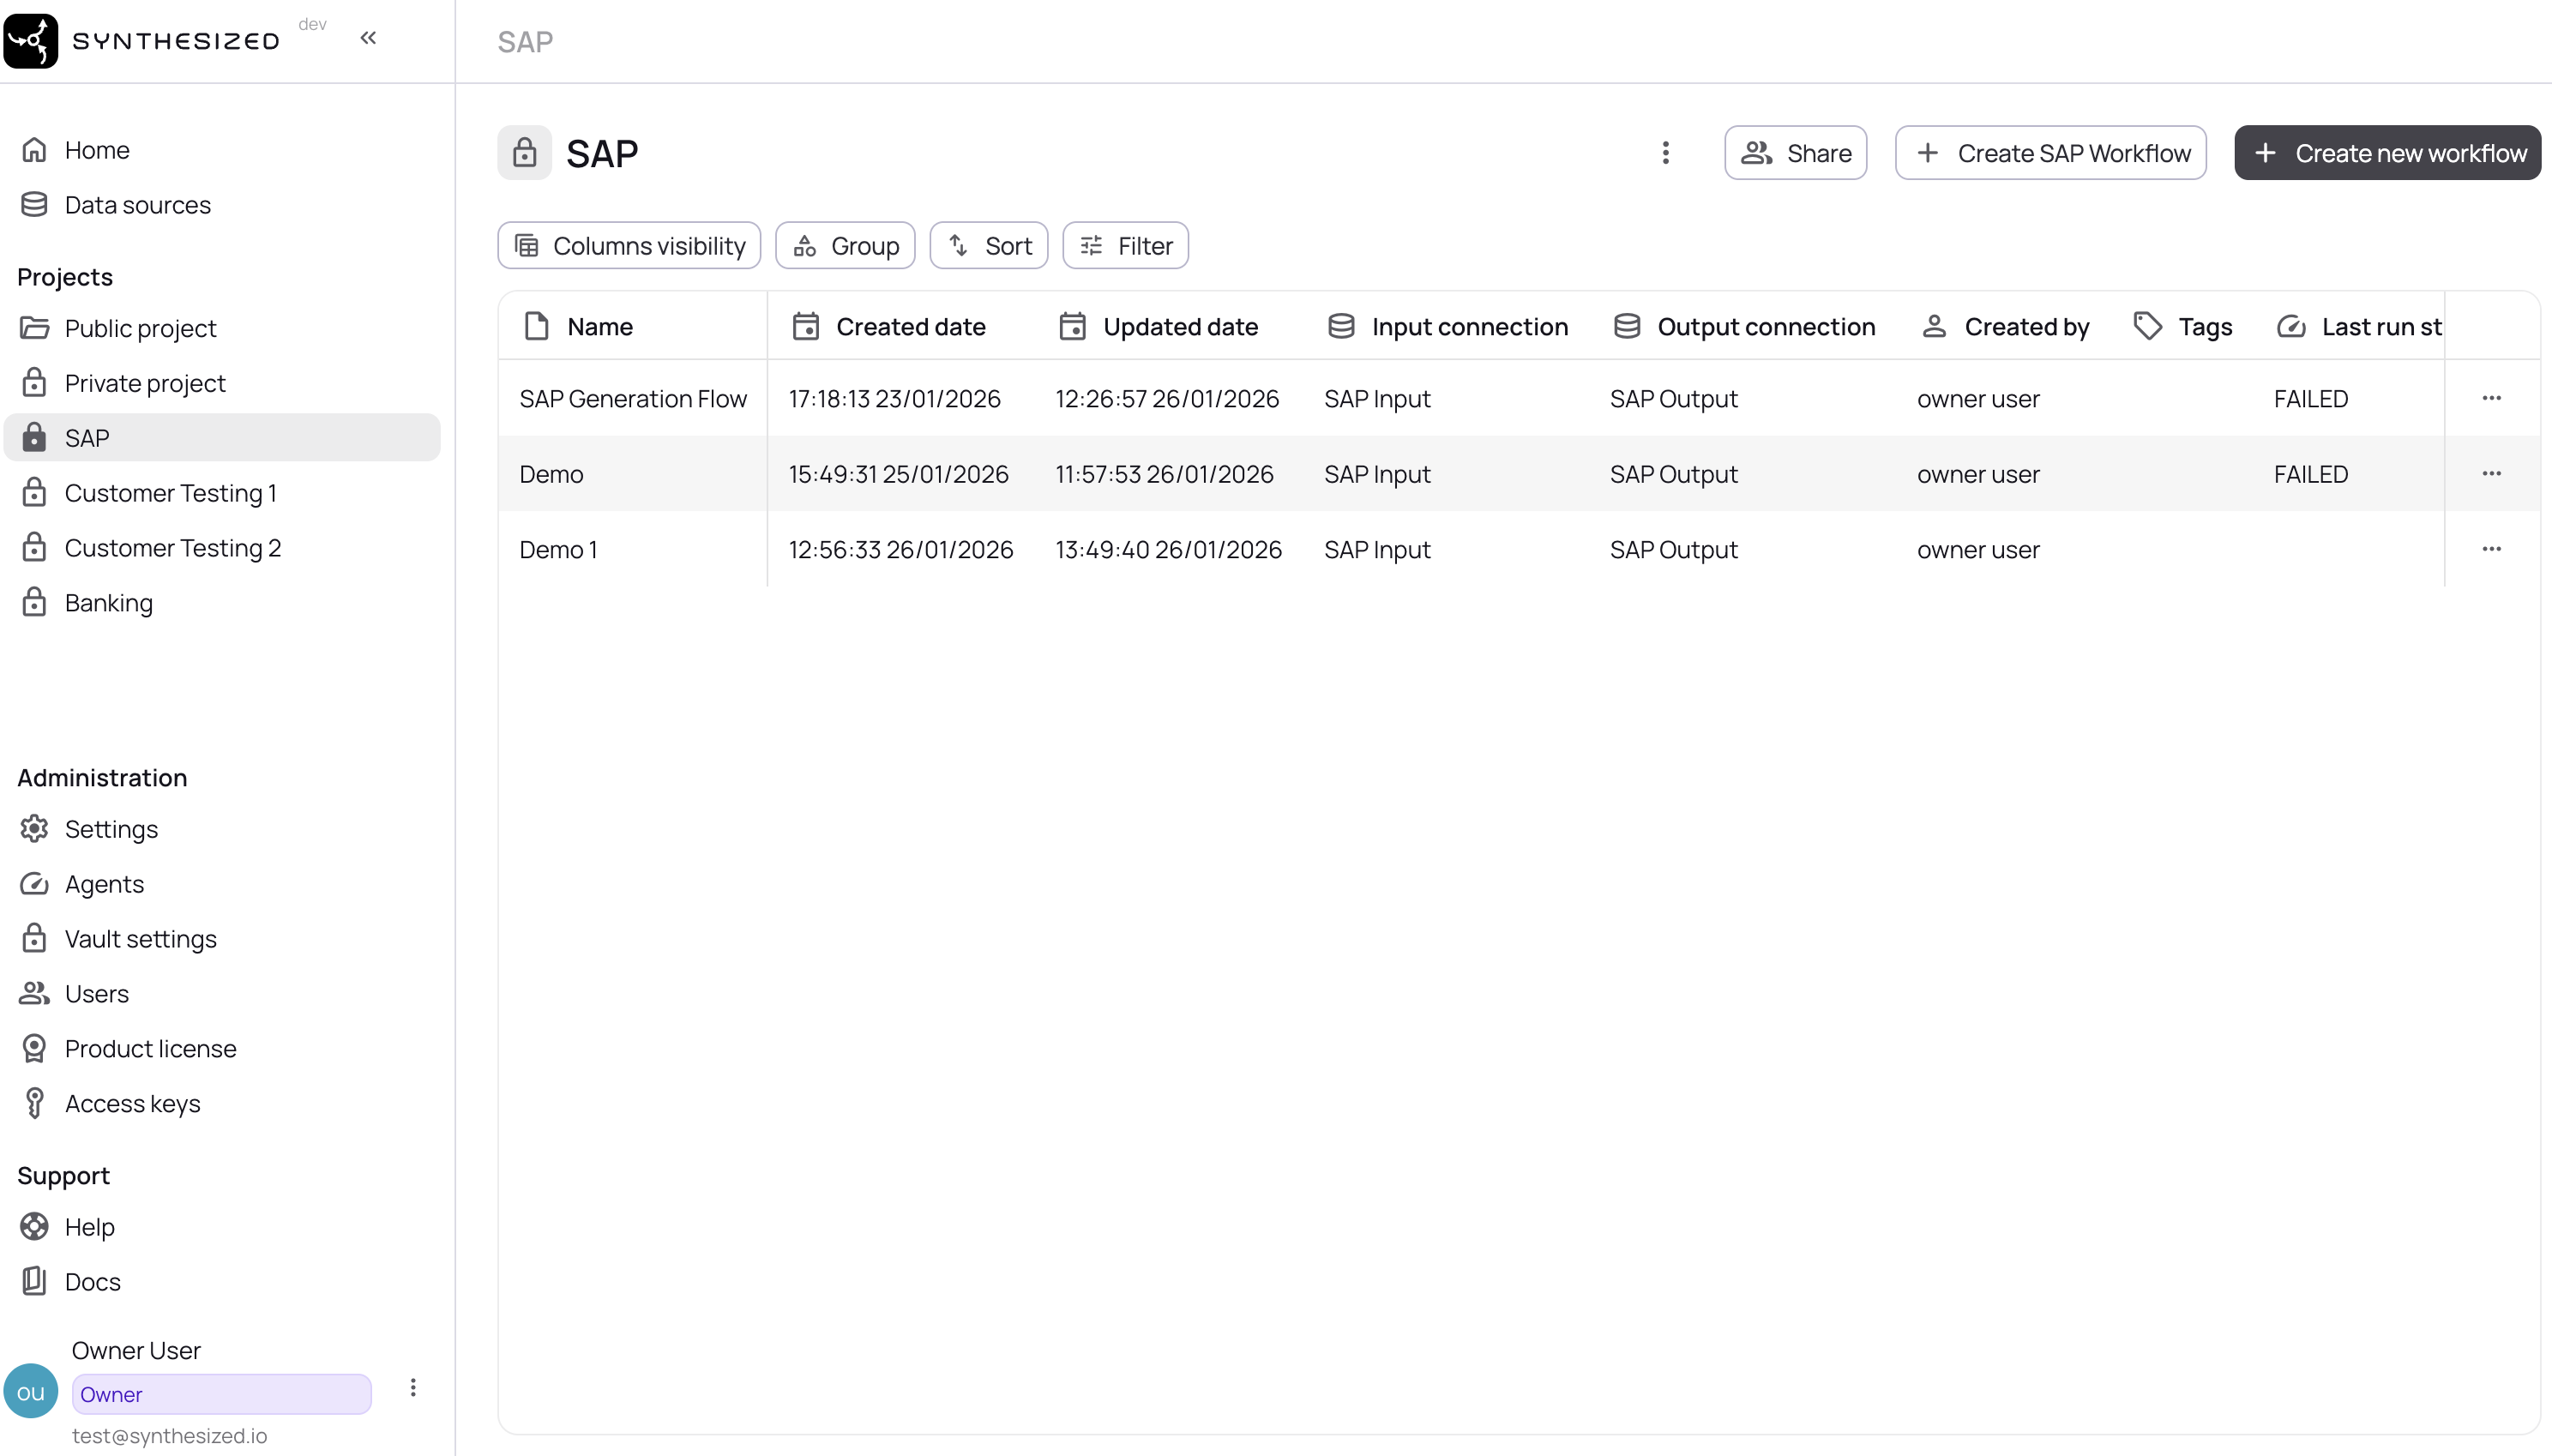The height and width of the screenshot is (1456, 2552).
Task: Click the purple Owner role badge
Action: tap(220, 1393)
